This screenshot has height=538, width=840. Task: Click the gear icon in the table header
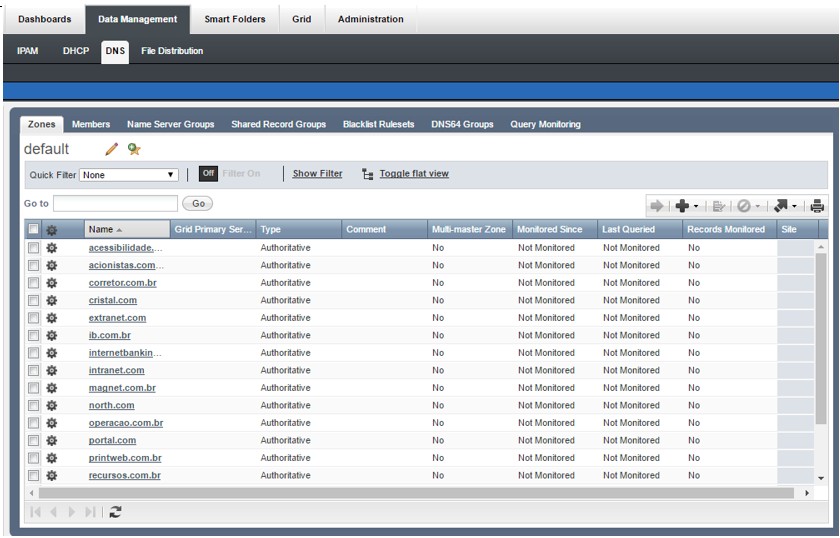(52, 229)
